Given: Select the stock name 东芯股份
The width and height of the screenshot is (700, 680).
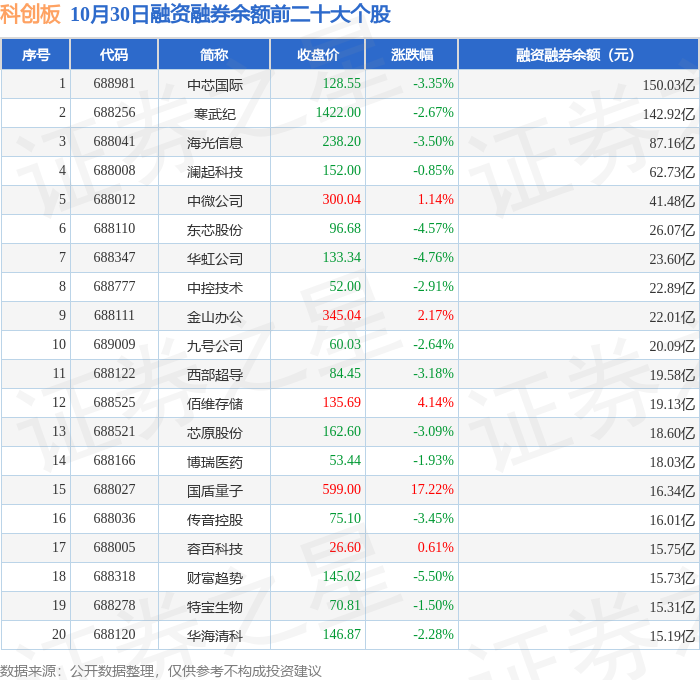Looking at the screenshot, I should tap(215, 230).
